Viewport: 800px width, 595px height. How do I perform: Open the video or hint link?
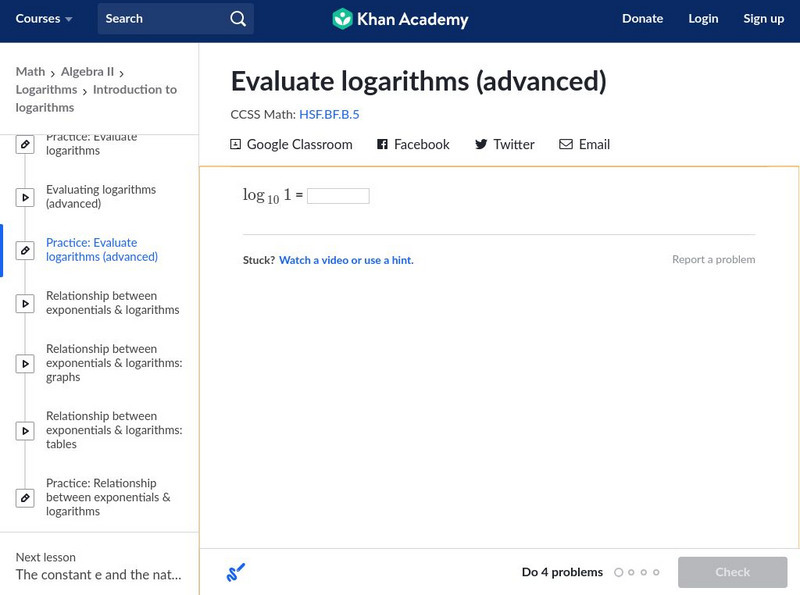point(346,261)
